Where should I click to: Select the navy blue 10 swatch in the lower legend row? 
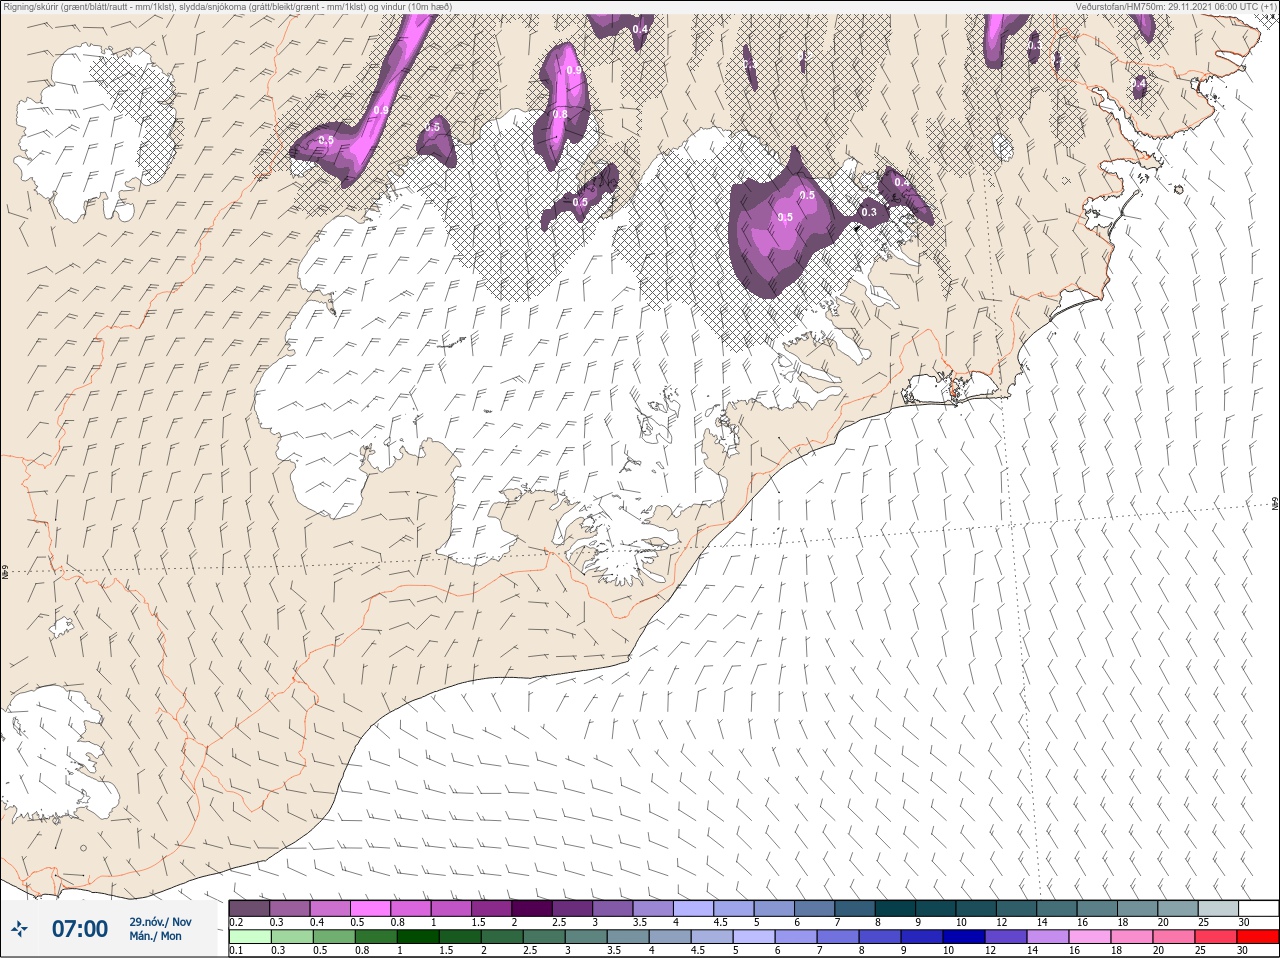(x=962, y=937)
